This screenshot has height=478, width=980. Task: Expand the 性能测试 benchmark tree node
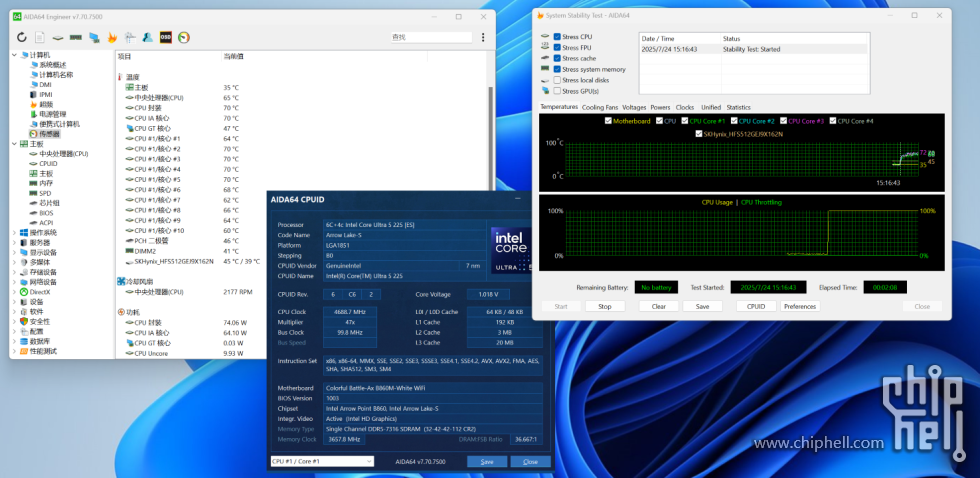(15, 351)
